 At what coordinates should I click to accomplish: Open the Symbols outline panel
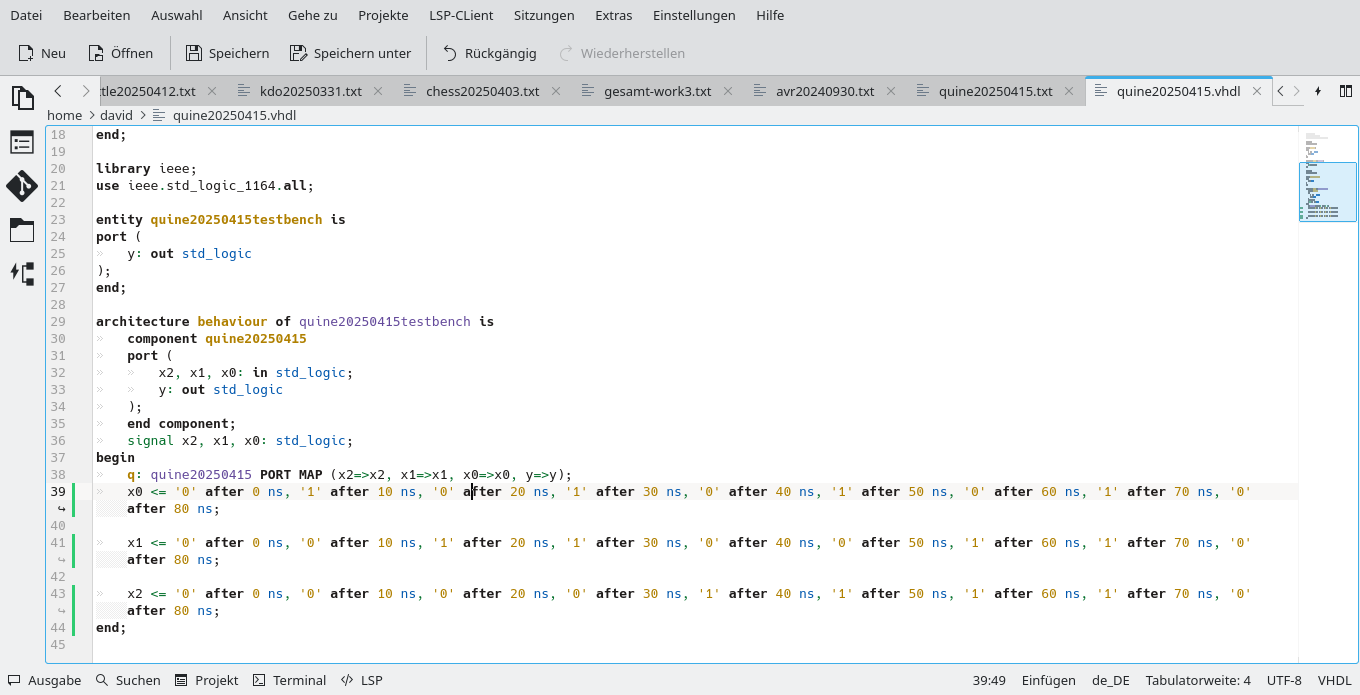point(22,142)
